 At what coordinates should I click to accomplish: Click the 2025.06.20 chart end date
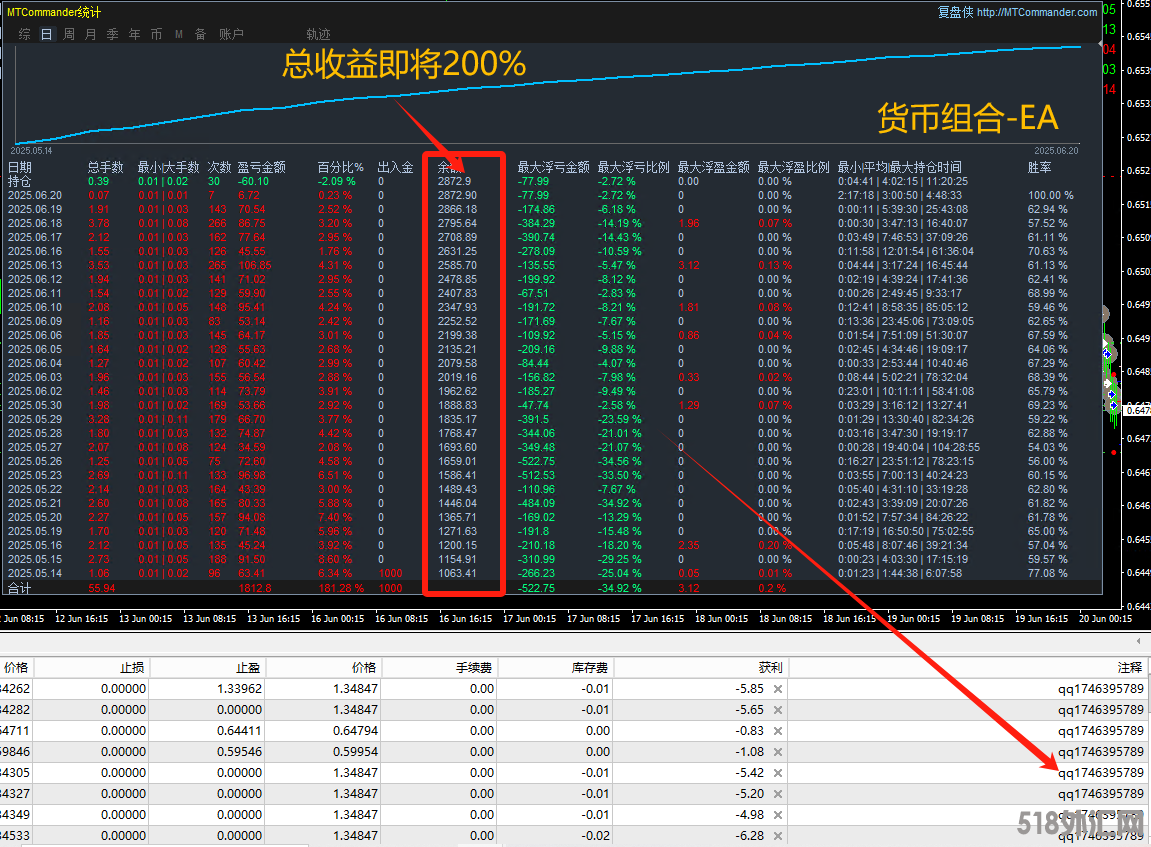(x=1057, y=150)
